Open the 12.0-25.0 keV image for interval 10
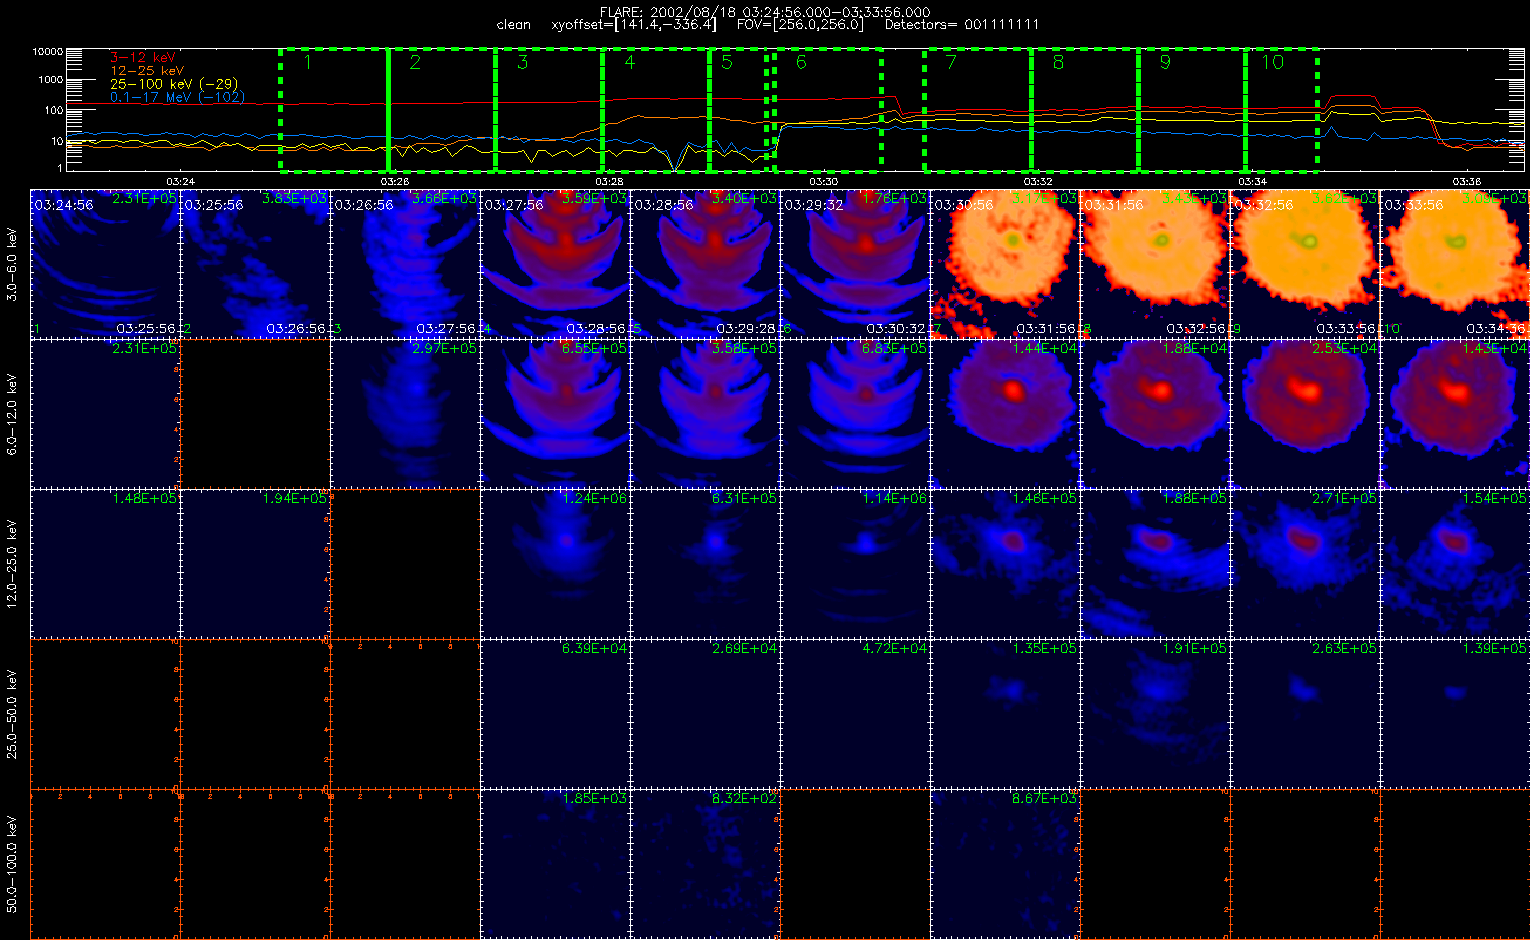This screenshot has width=1530, height=940. [x=1455, y=564]
